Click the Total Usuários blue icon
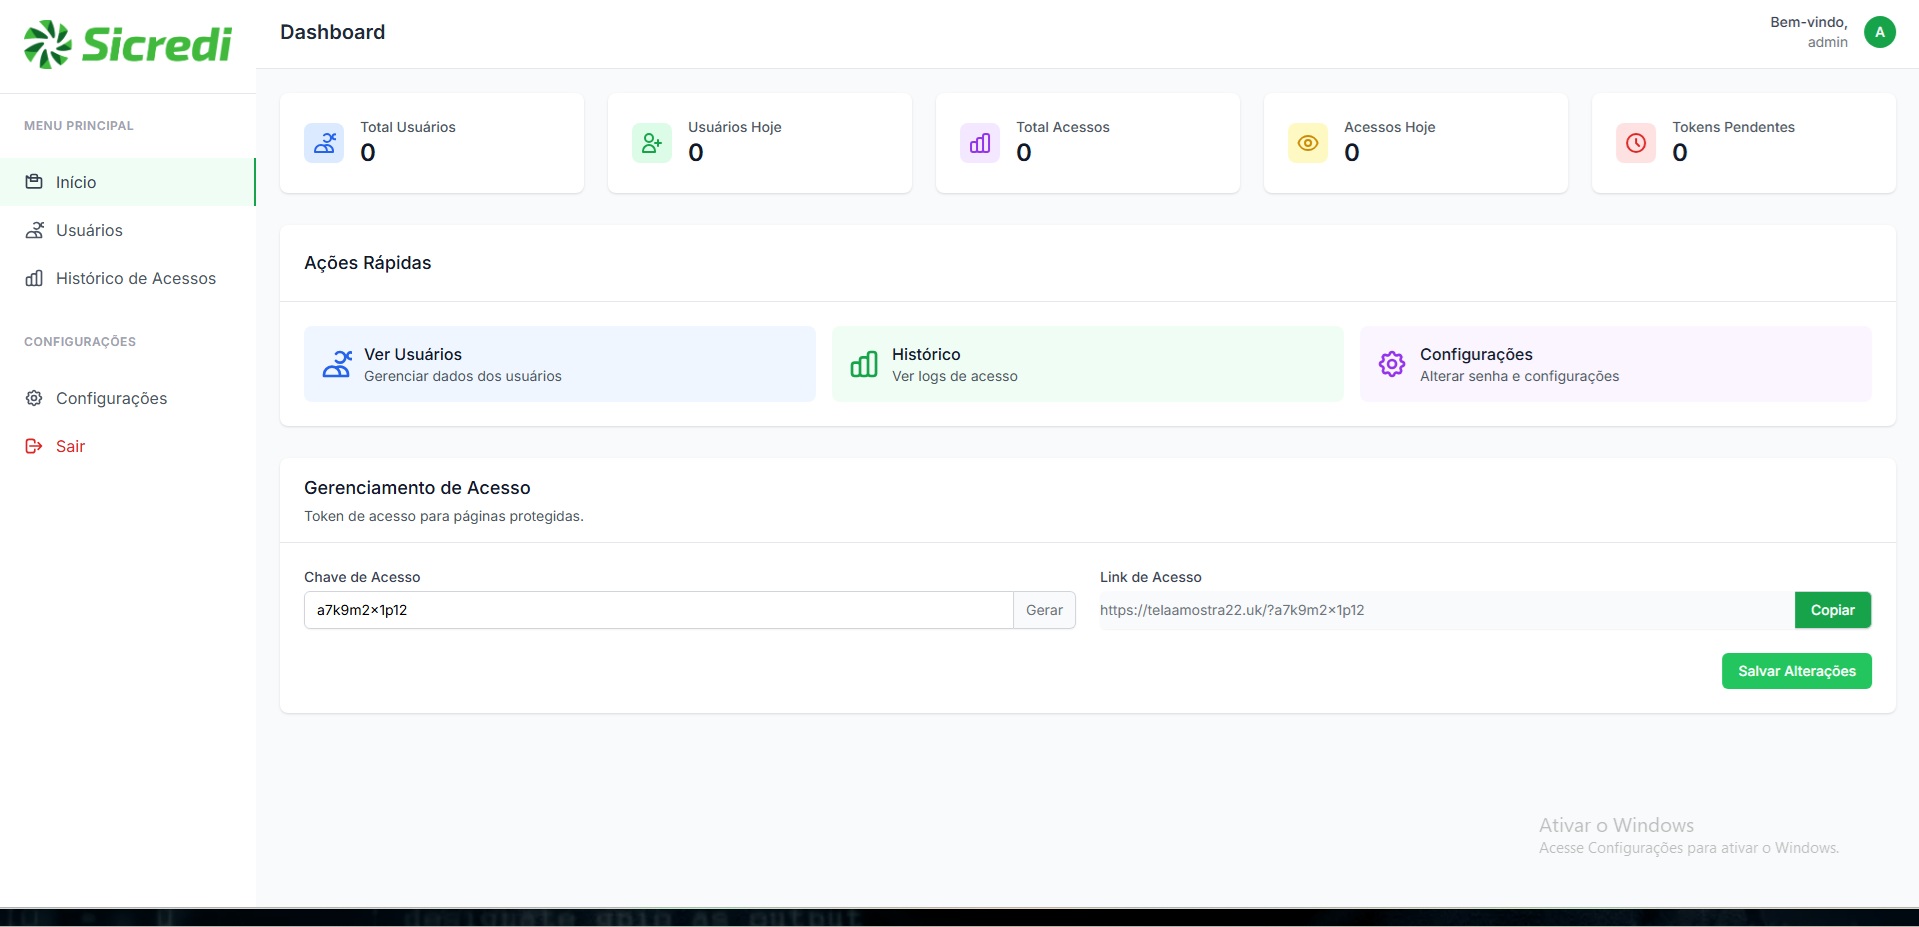 click(x=324, y=143)
